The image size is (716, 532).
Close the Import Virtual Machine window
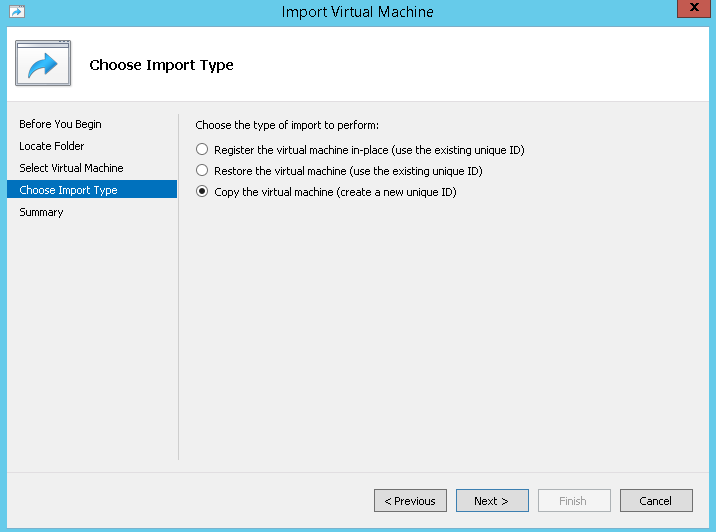click(x=694, y=8)
